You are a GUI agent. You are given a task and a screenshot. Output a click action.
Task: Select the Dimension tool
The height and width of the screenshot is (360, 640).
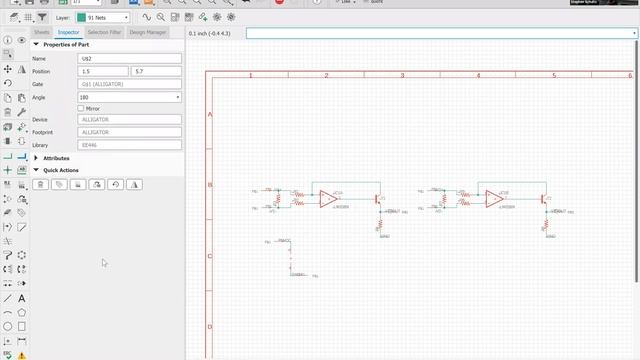22,341
